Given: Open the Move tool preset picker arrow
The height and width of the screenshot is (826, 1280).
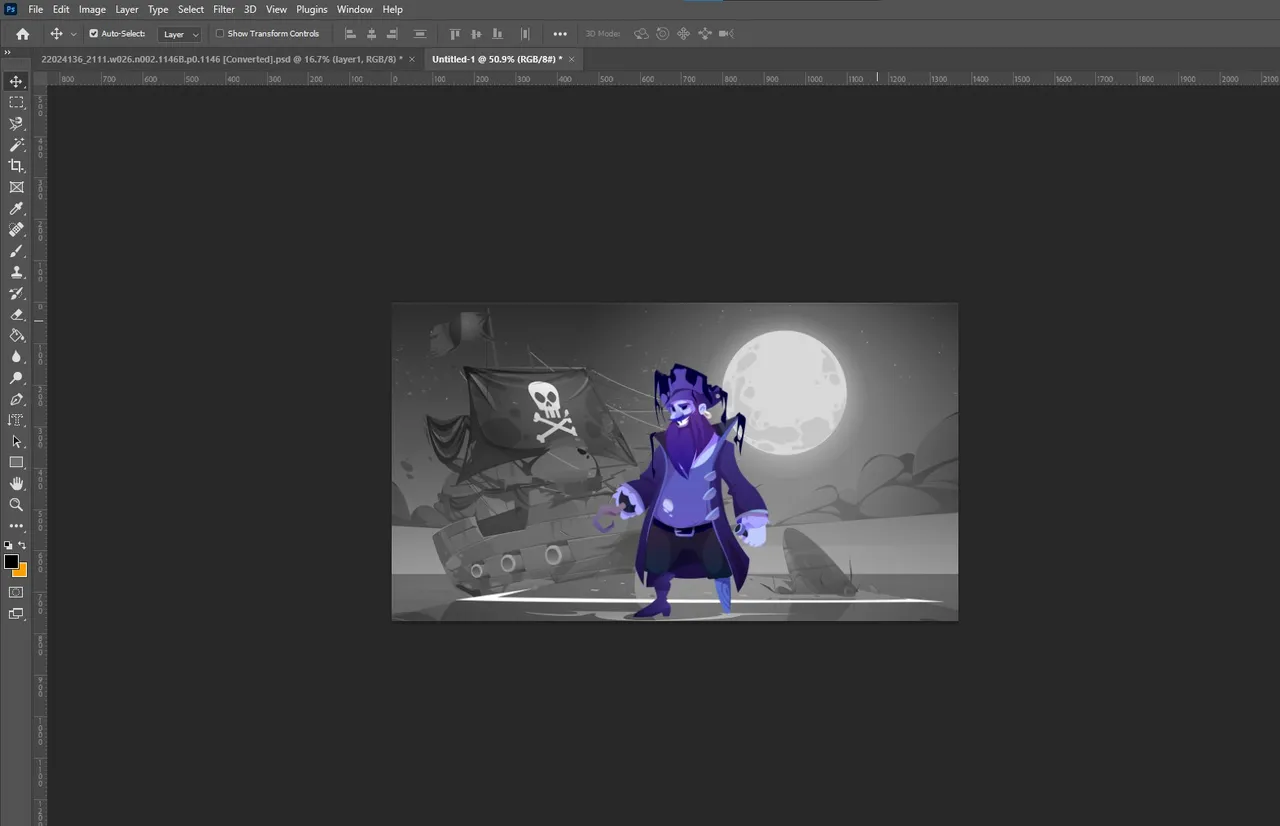Looking at the screenshot, I should pyautogui.click(x=73, y=34).
